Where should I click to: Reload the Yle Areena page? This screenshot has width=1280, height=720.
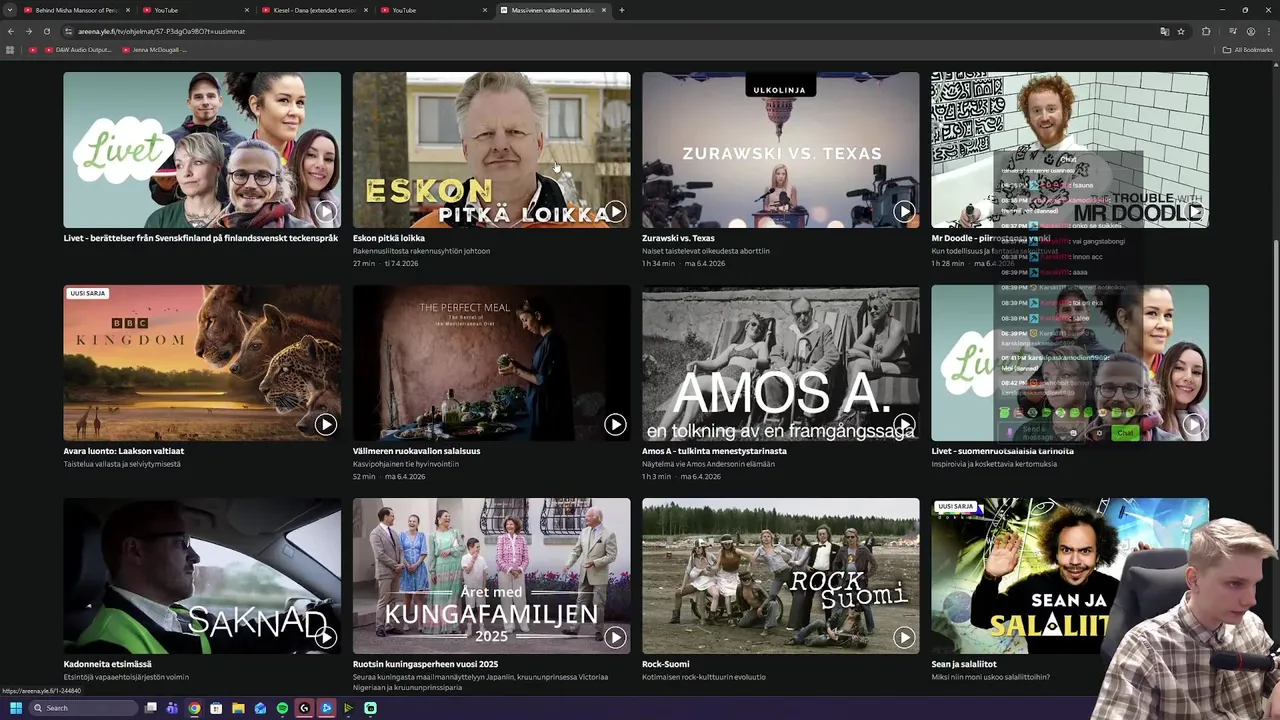tap(46, 31)
